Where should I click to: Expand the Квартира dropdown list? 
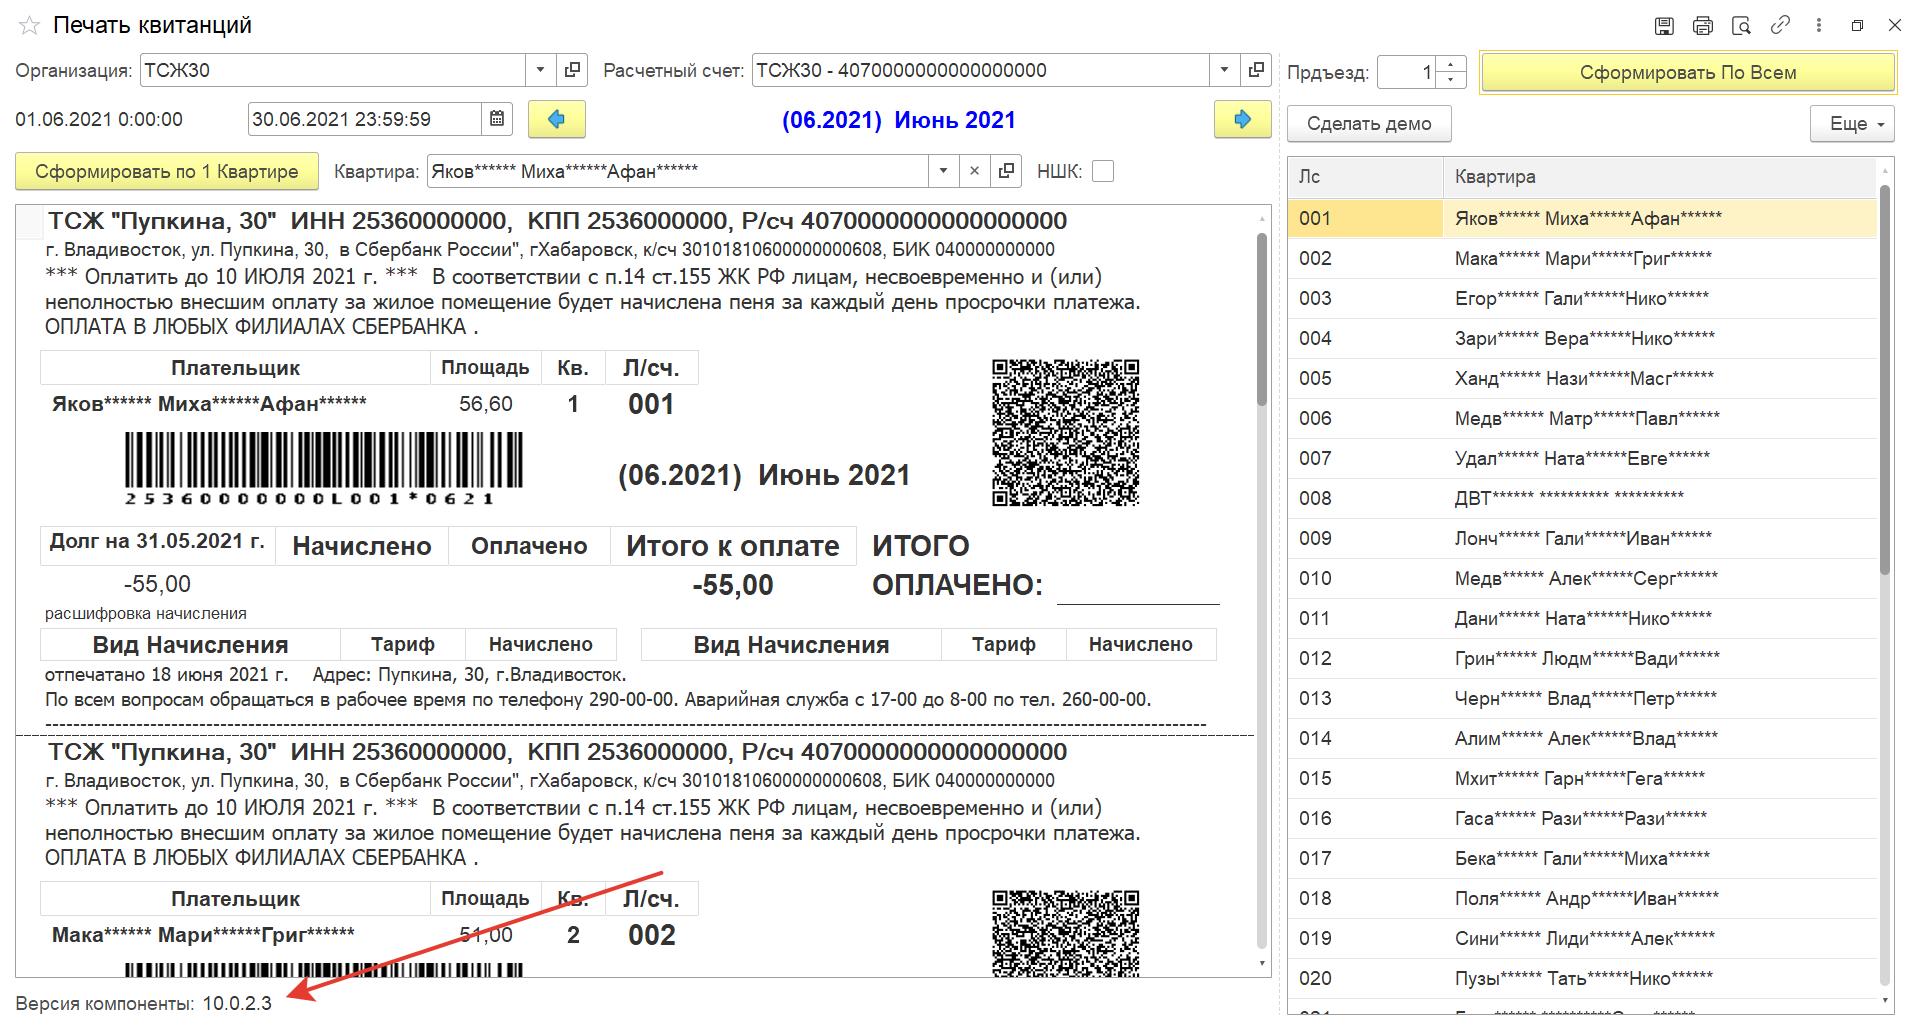pyautogui.click(x=943, y=171)
